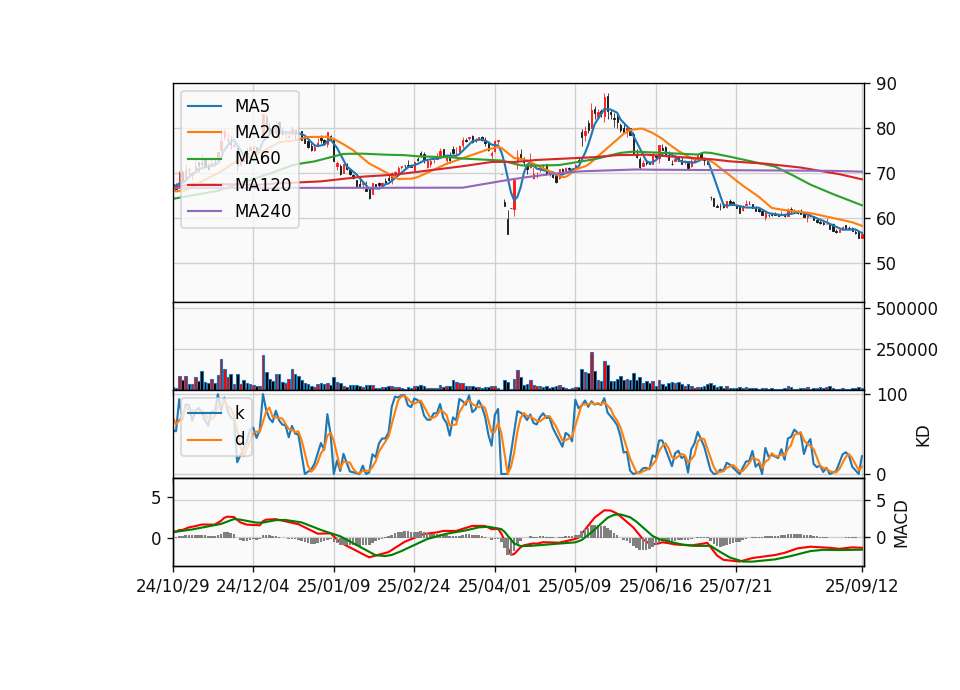Click the 70 price axis label
Image resolution: width=960 pixels, height=690 pixels.
(x=886, y=174)
